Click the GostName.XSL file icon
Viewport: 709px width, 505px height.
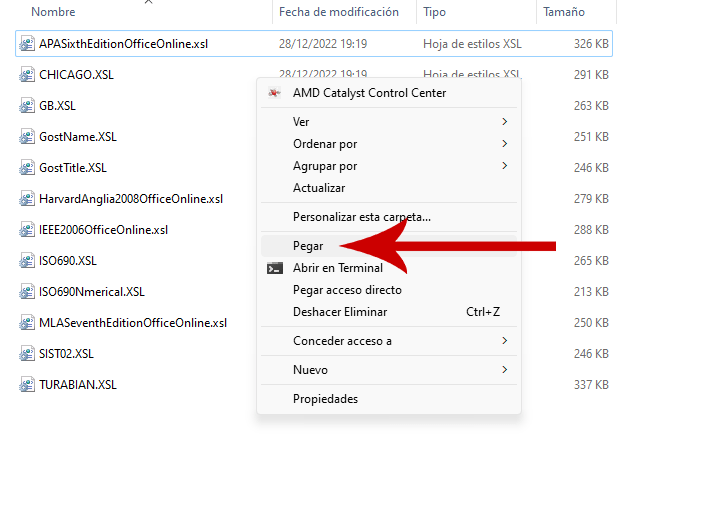click(x=27, y=137)
